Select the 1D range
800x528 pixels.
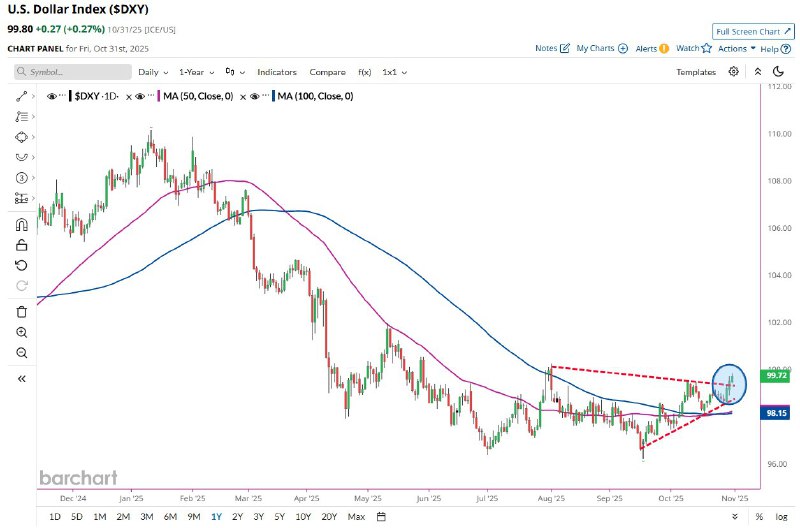[55, 517]
